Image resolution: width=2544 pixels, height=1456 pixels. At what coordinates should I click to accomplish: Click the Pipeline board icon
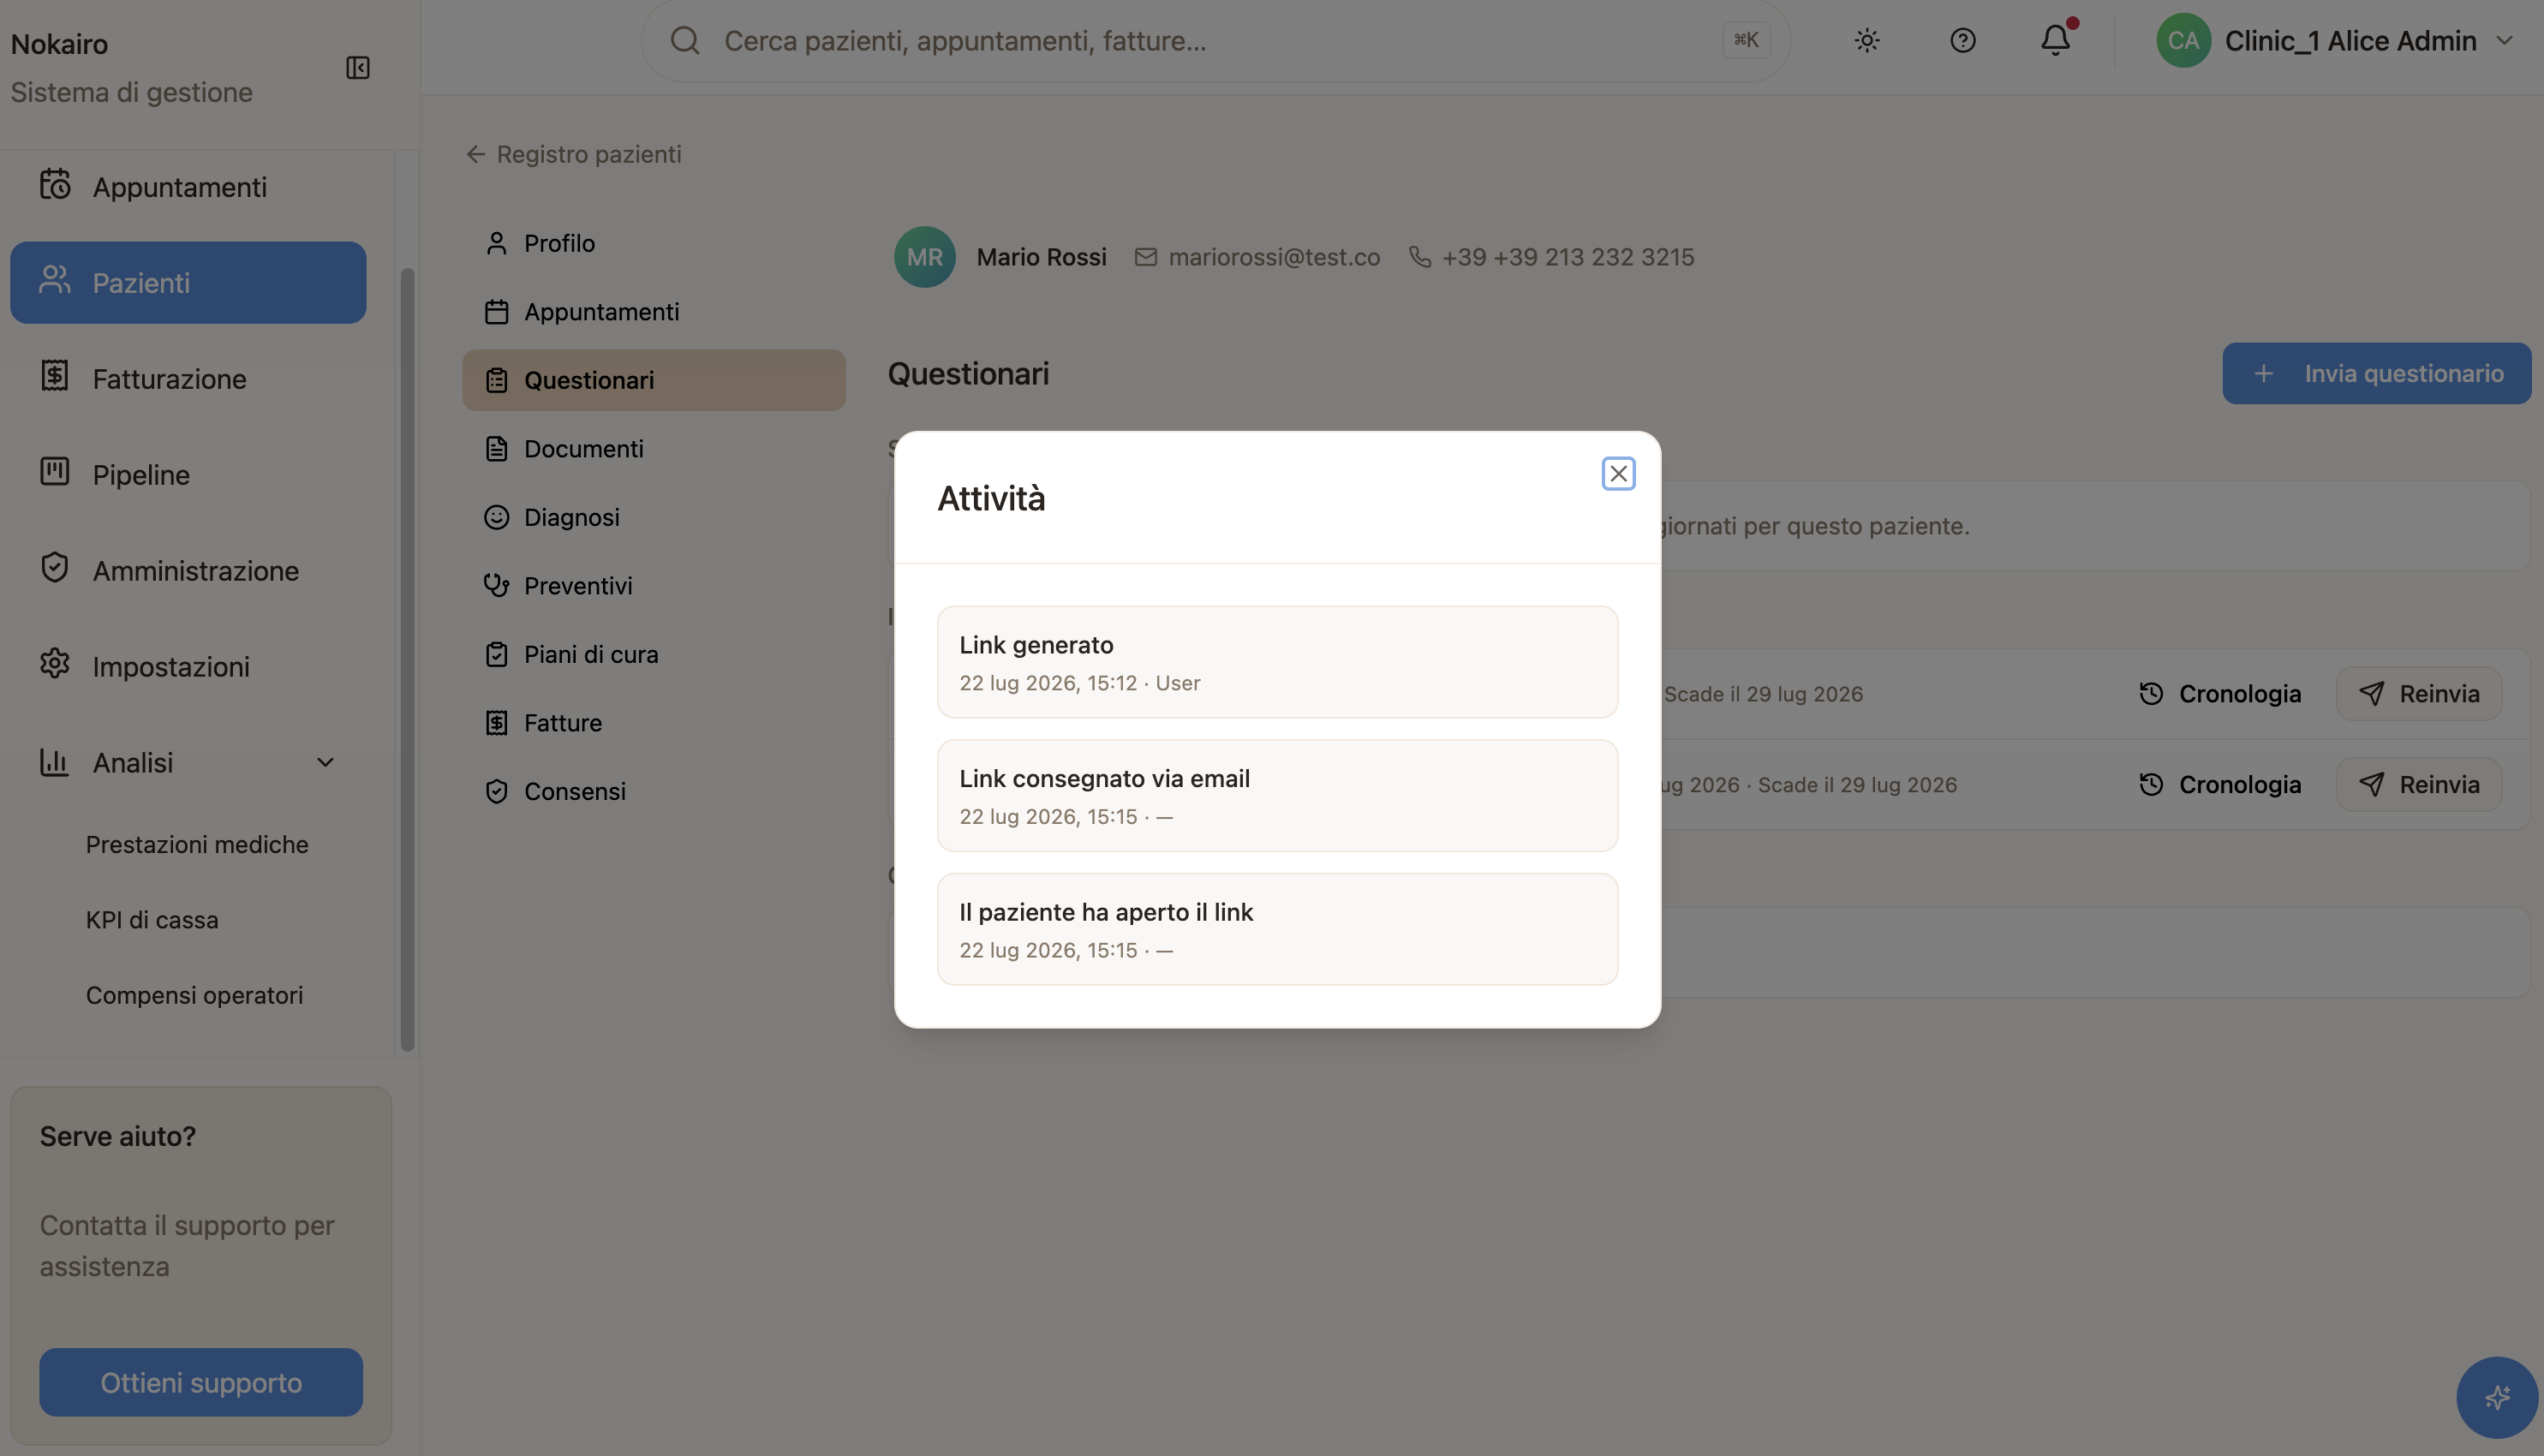coord(54,472)
